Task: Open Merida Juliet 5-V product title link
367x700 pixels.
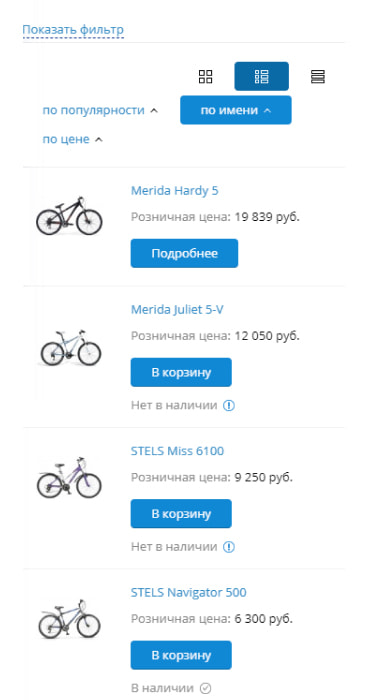Action: [177, 309]
